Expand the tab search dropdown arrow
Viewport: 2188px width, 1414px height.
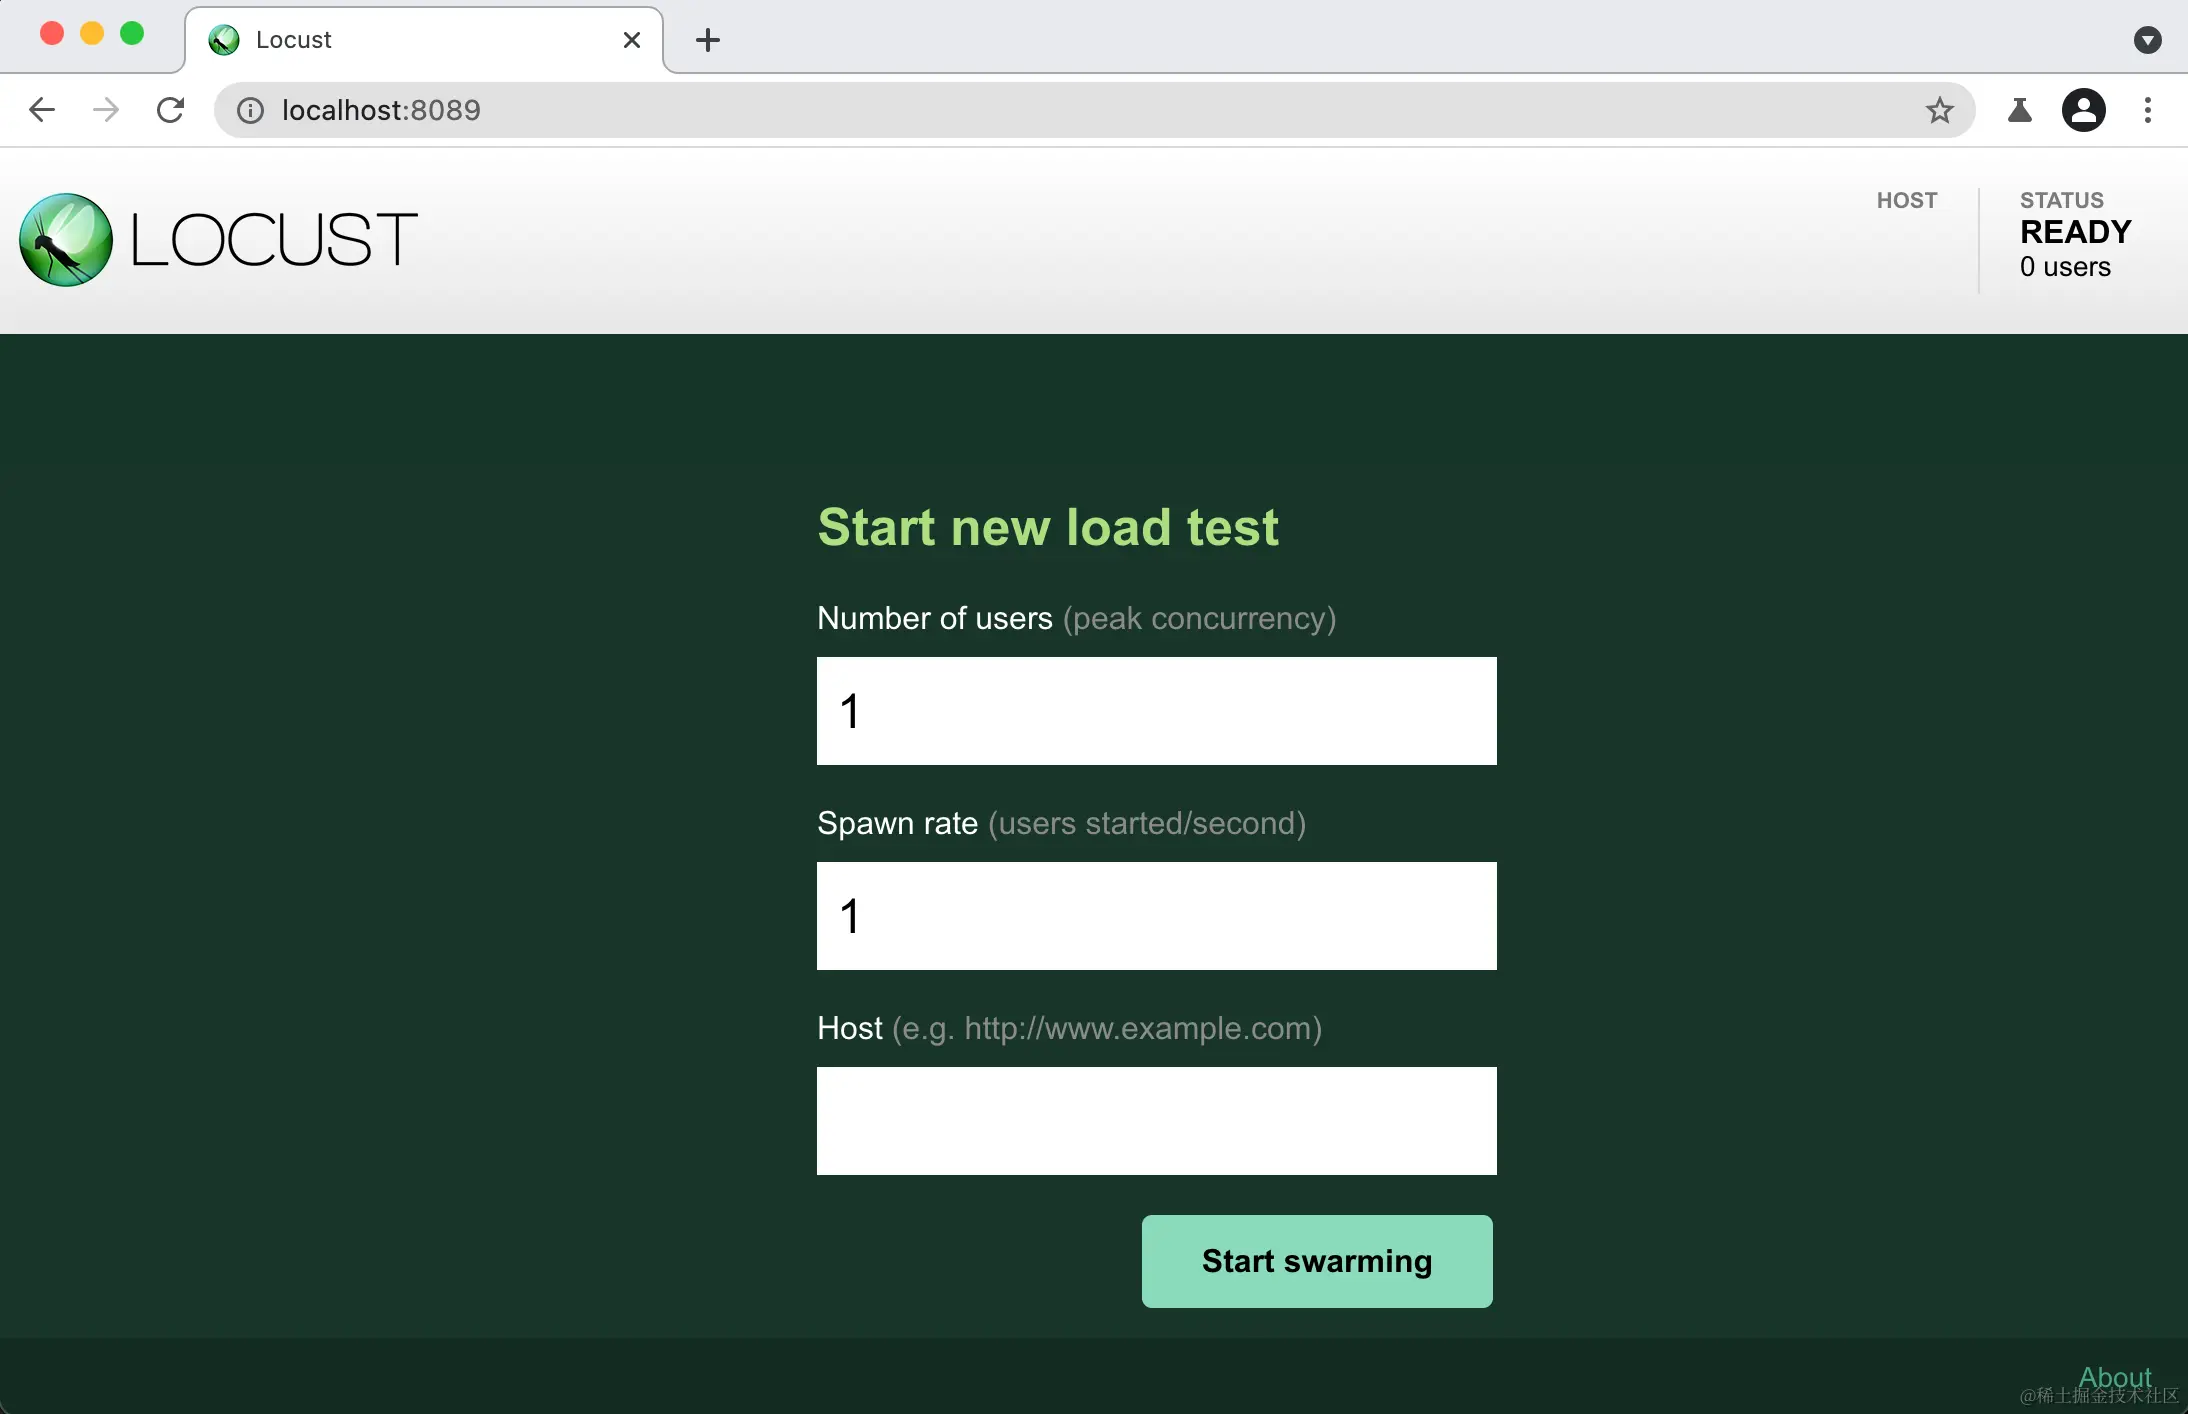(x=2147, y=40)
